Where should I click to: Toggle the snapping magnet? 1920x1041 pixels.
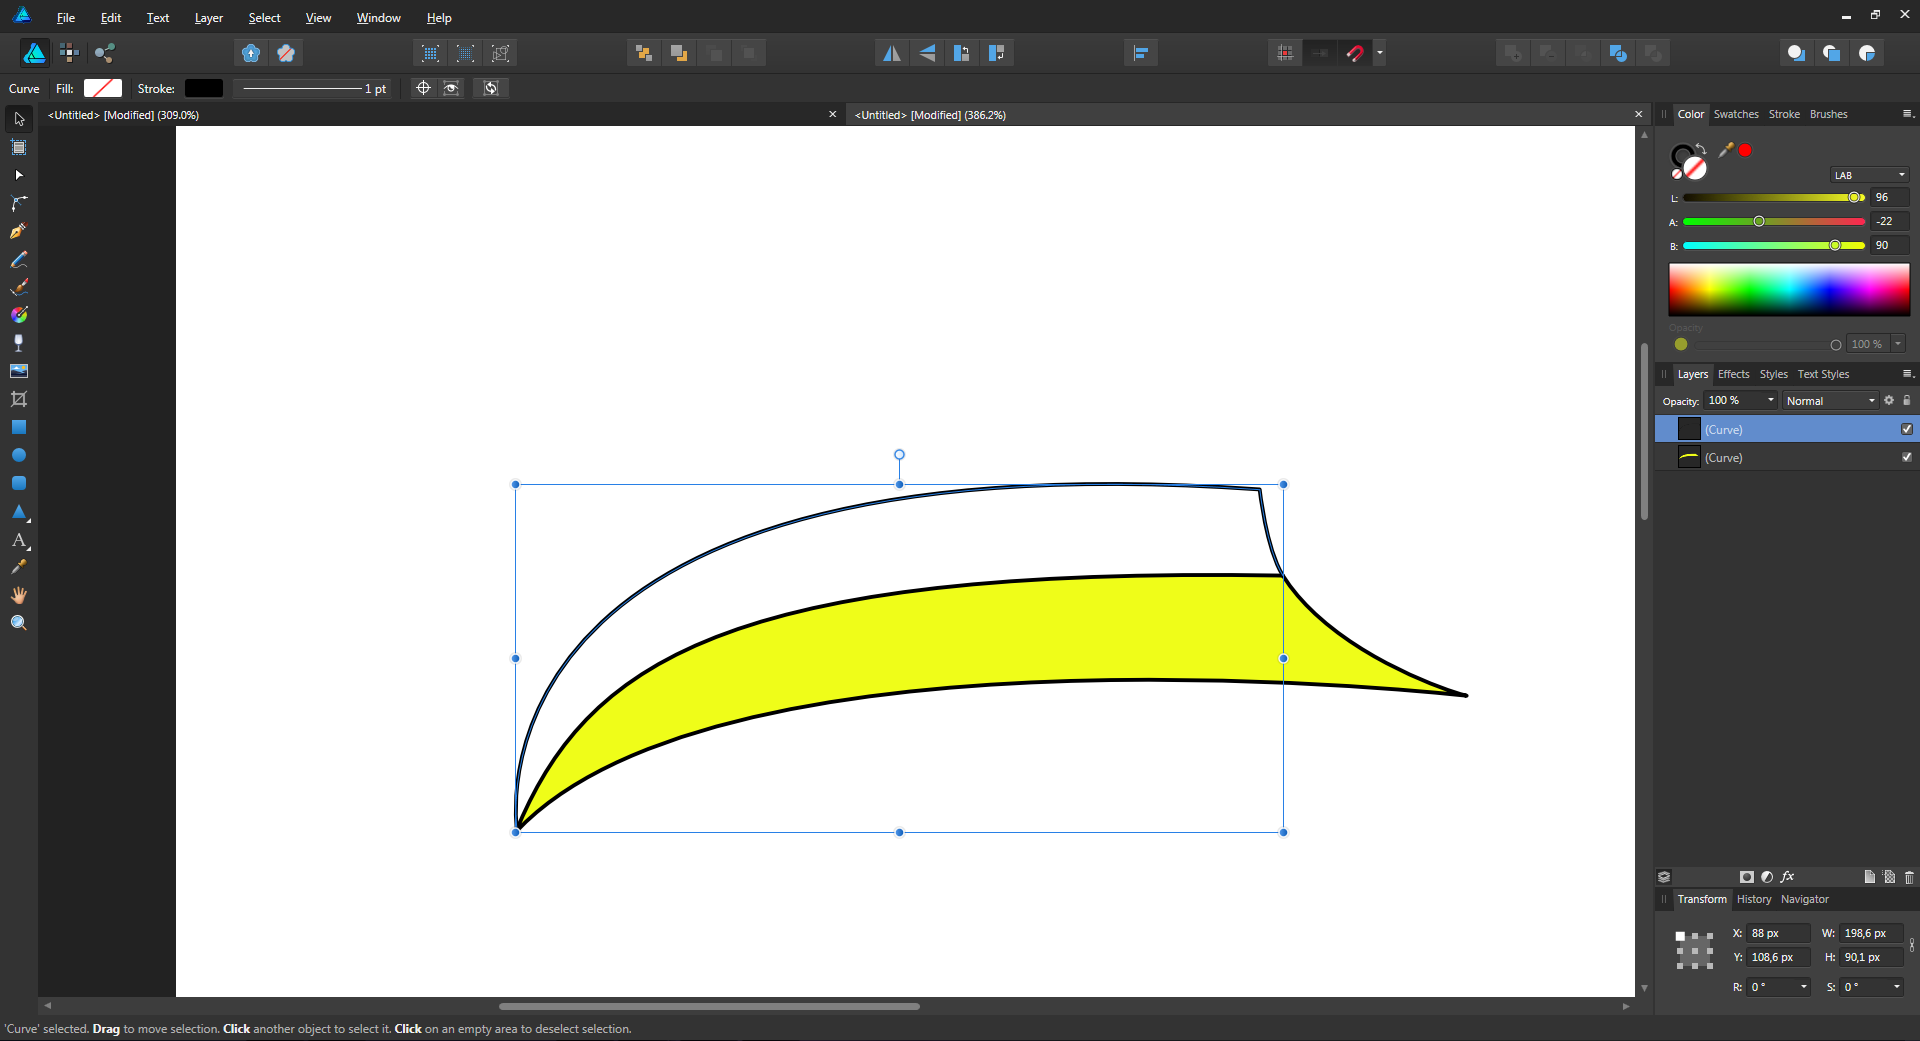click(x=1355, y=53)
